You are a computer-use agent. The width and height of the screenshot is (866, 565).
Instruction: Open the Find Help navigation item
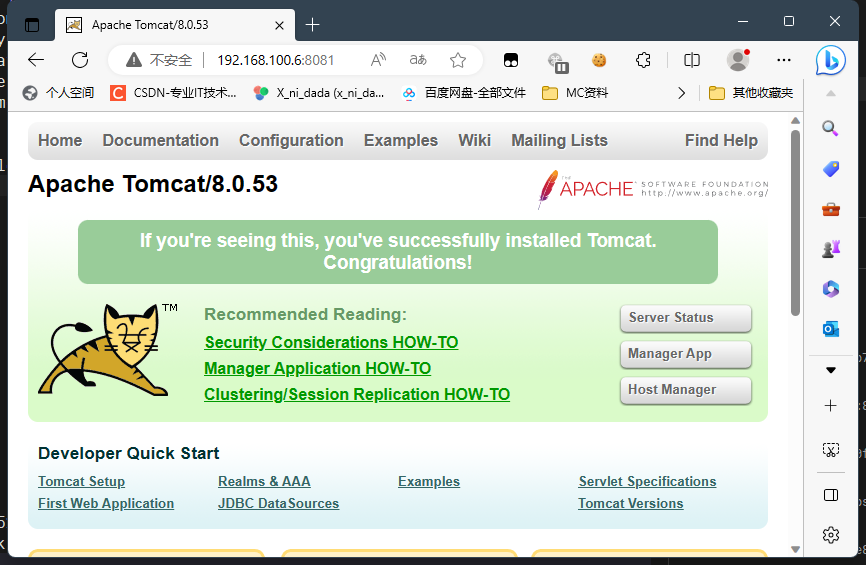(x=721, y=141)
